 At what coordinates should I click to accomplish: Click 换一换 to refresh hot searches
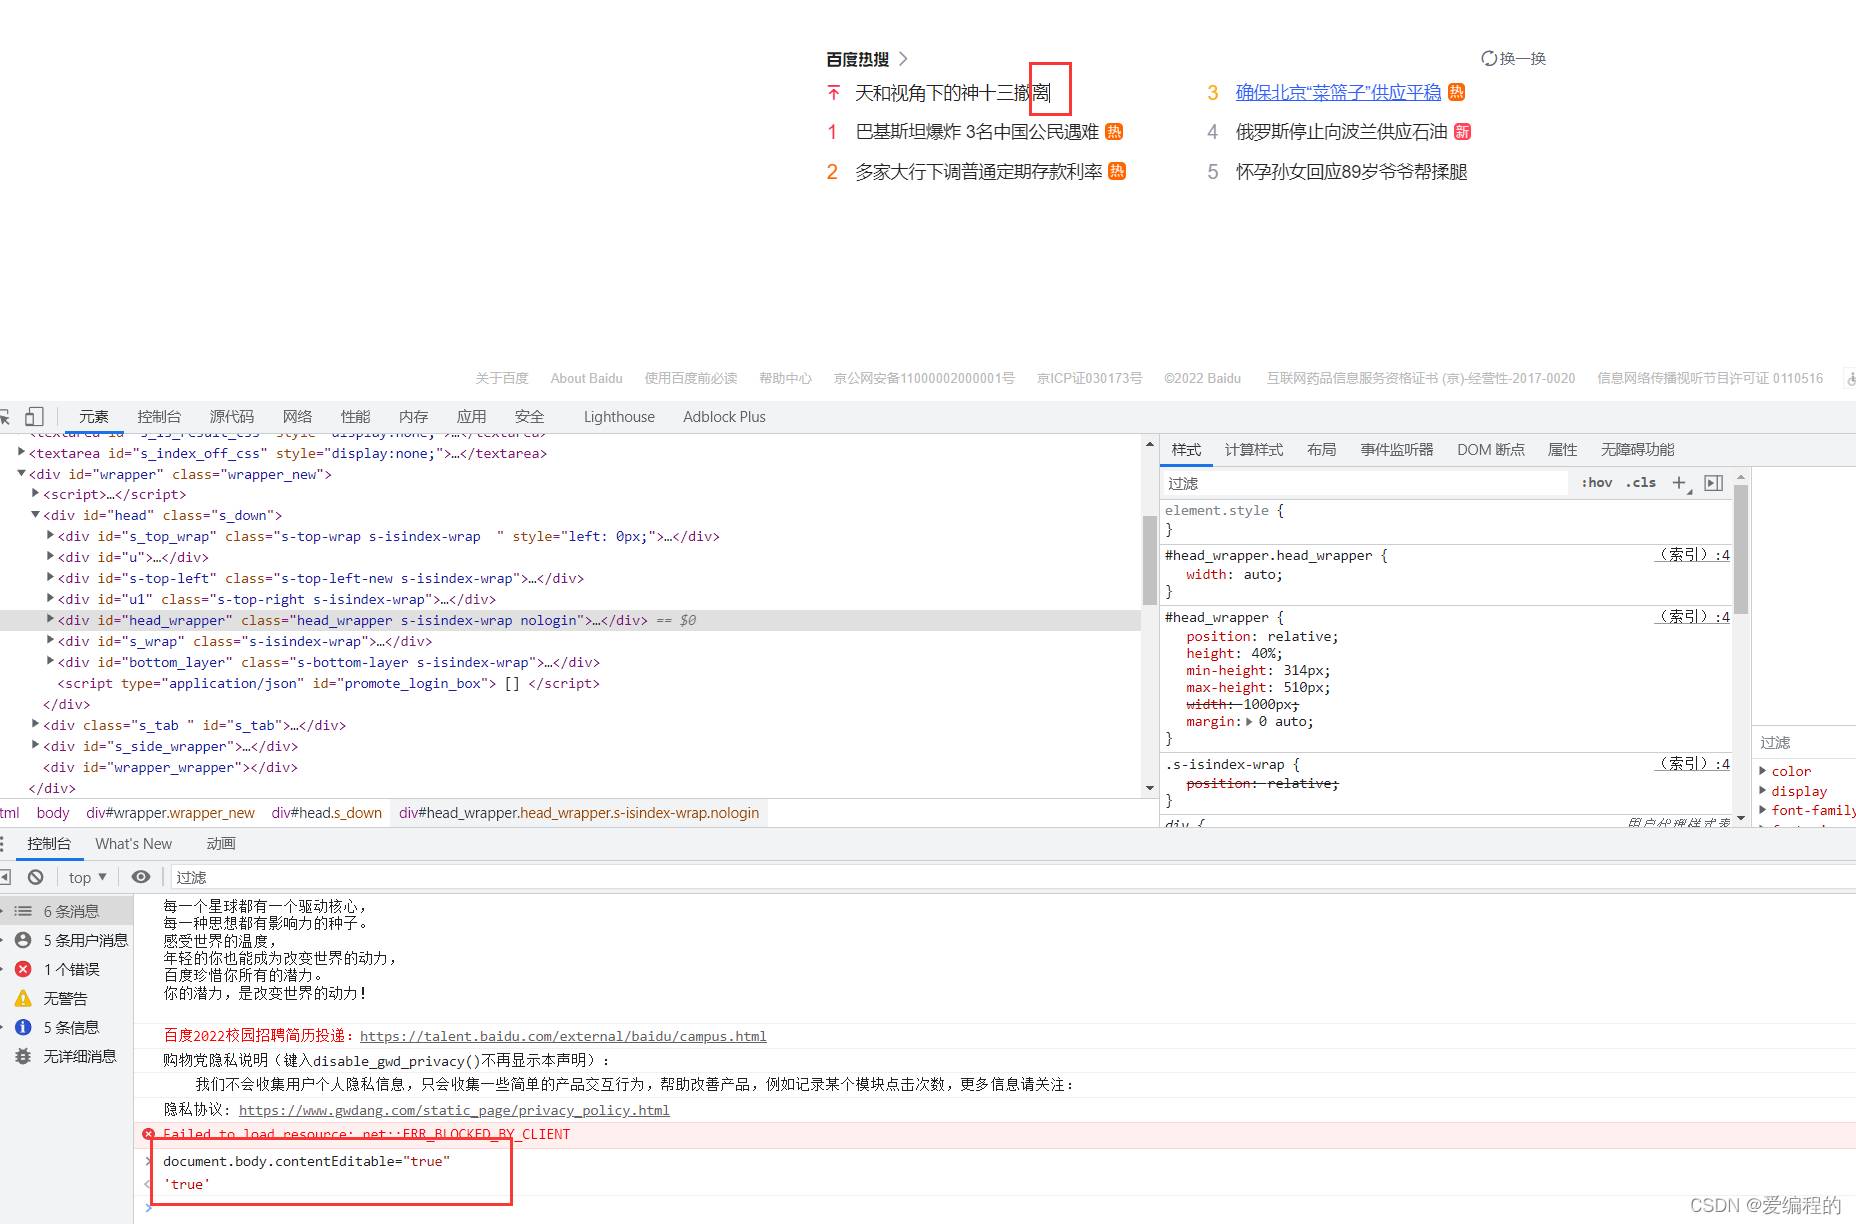click(1522, 58)
